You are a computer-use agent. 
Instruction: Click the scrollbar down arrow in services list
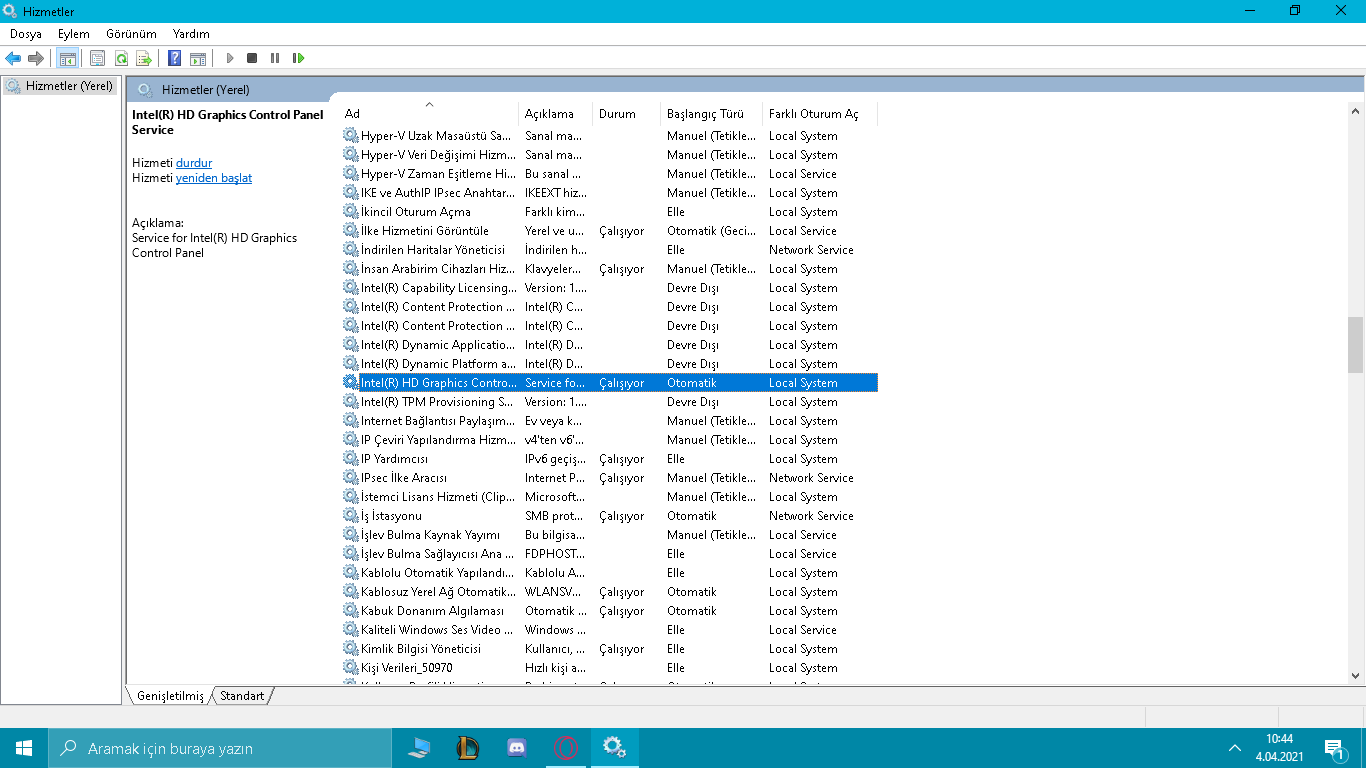(x=1356, y=676)
